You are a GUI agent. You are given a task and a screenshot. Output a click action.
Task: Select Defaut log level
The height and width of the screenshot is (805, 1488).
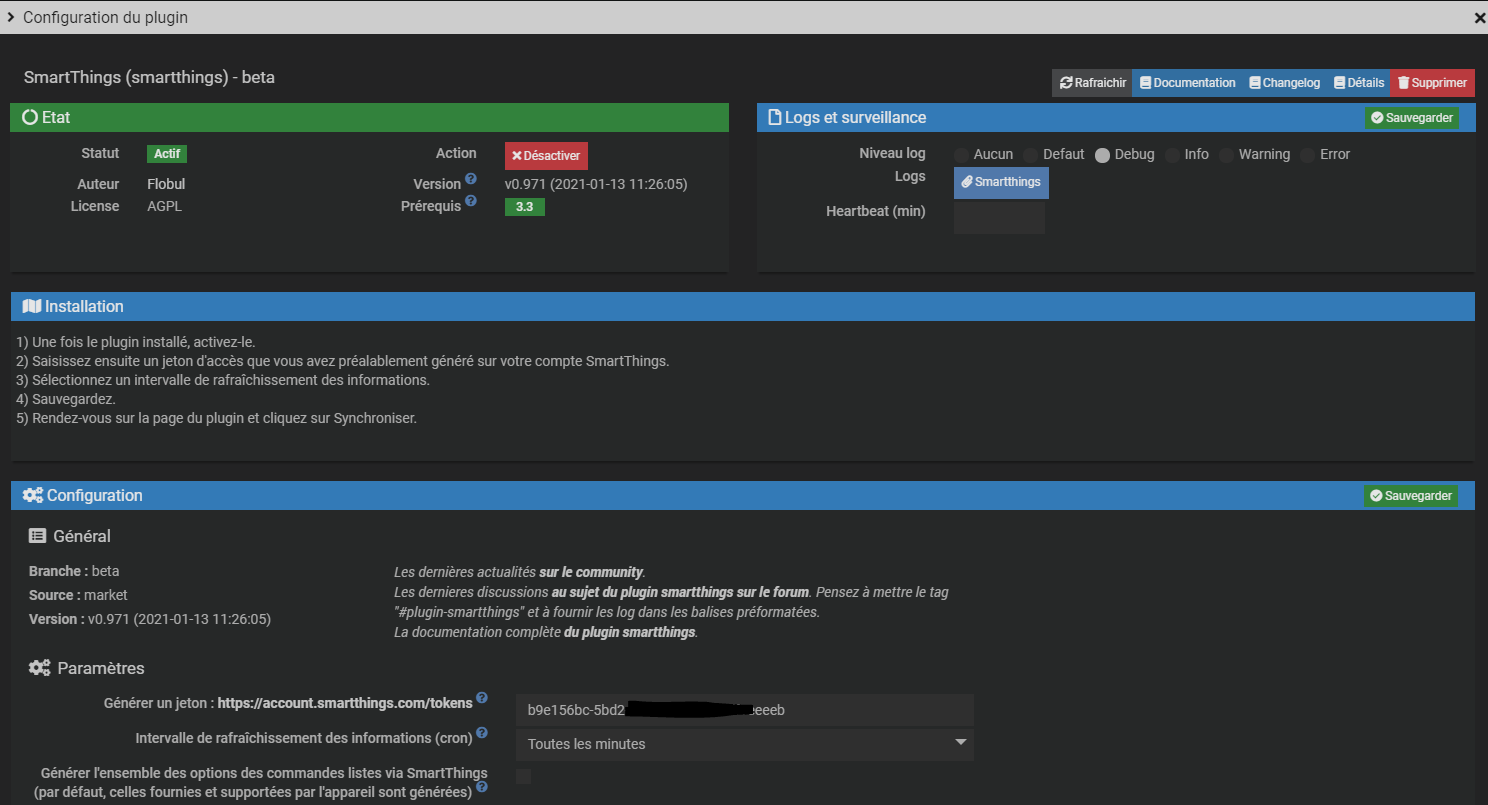pyautogui.click(x=1031, y=155)
